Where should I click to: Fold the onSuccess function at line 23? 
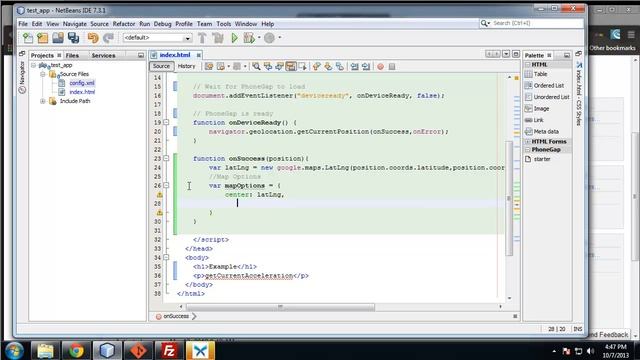click(x=166, y=158)
